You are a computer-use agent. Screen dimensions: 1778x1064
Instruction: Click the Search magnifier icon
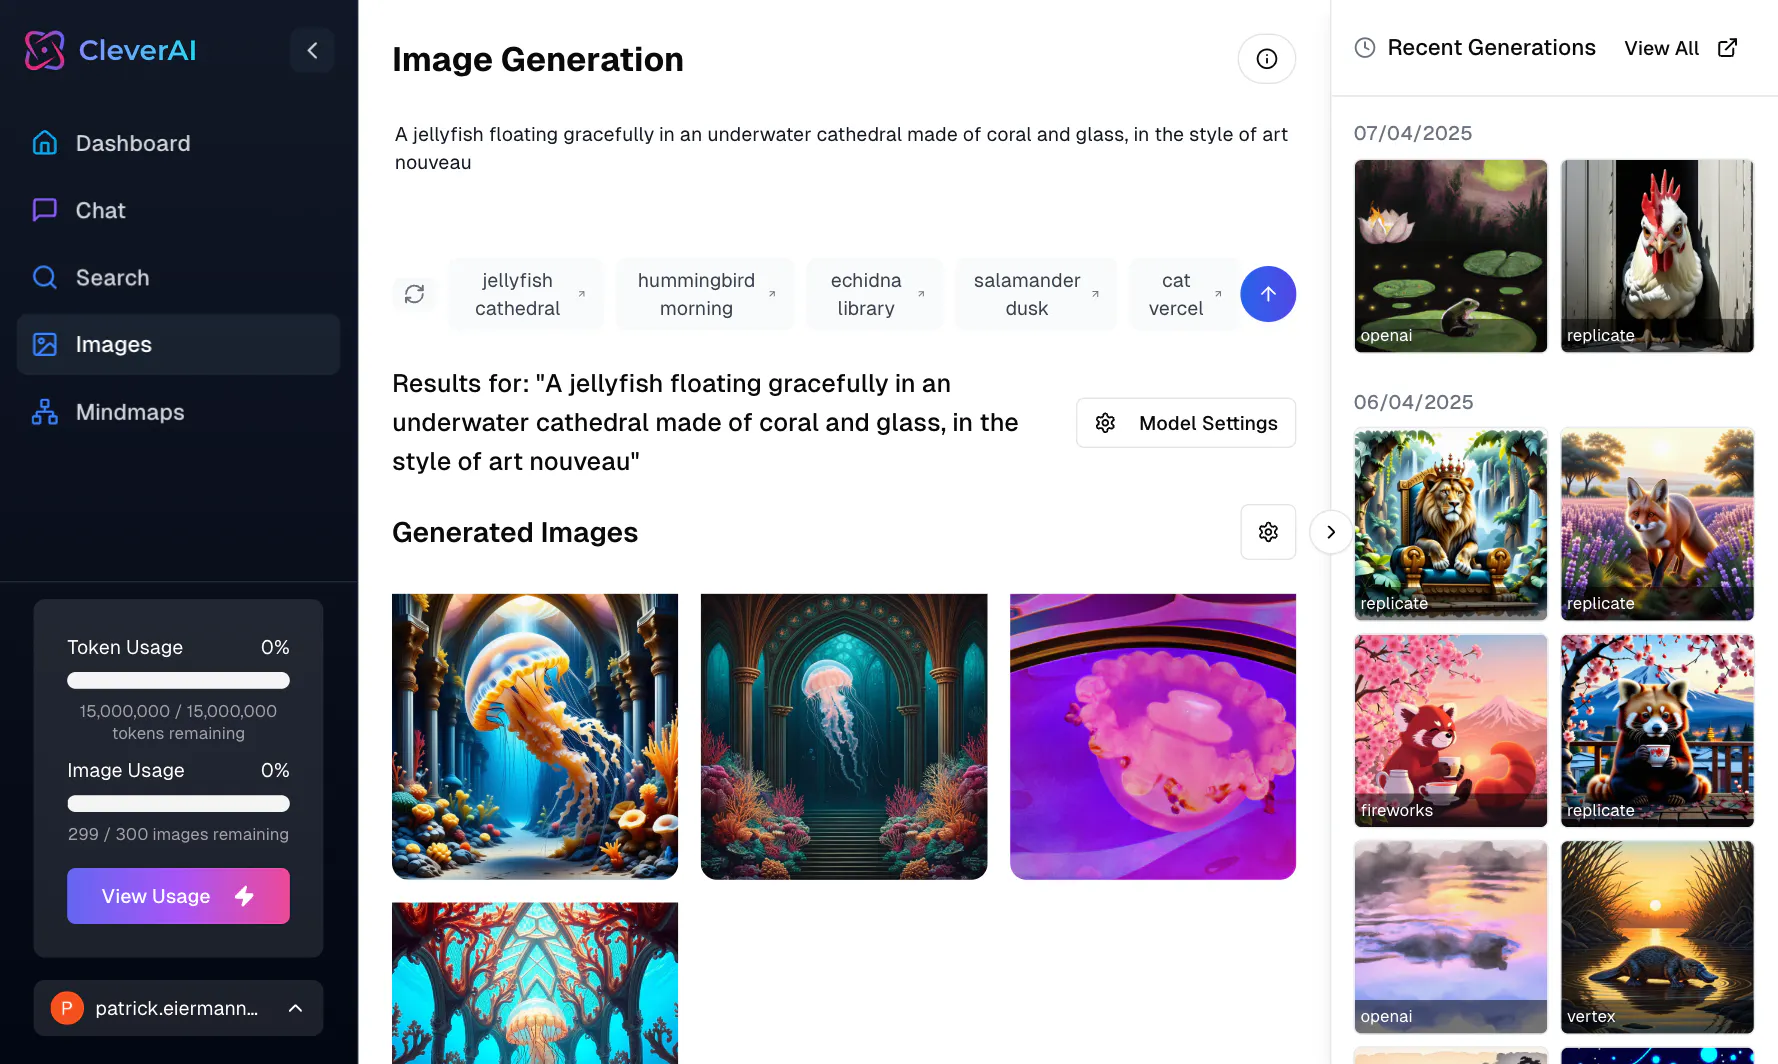tap(45, 277)
